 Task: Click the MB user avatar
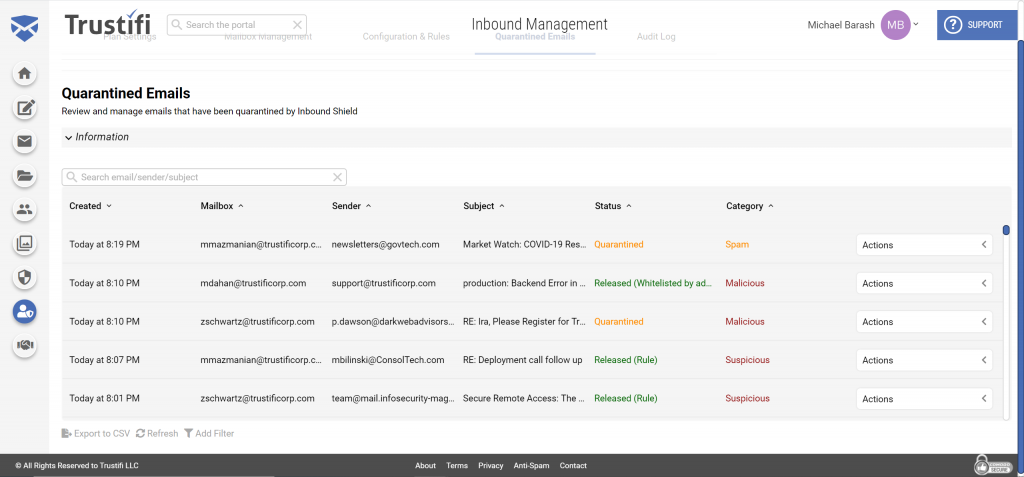(895, 25)
